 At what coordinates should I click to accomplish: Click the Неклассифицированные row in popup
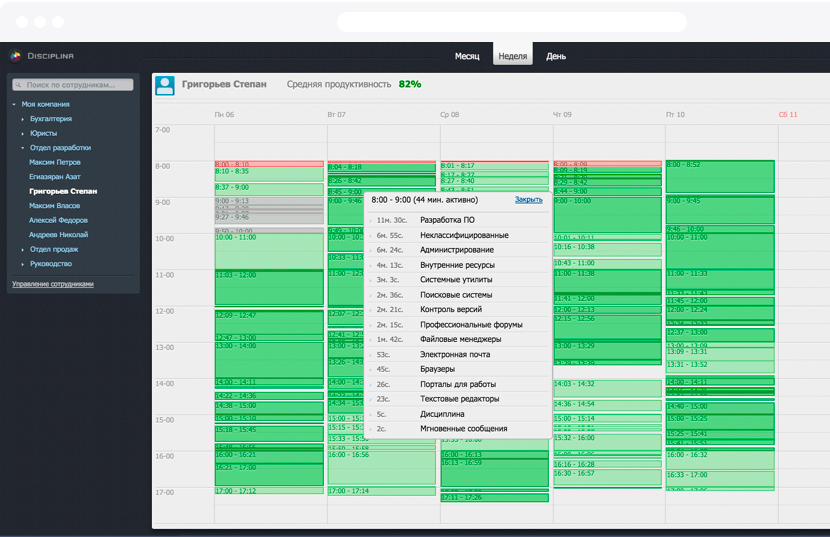(x=458, y=235)
